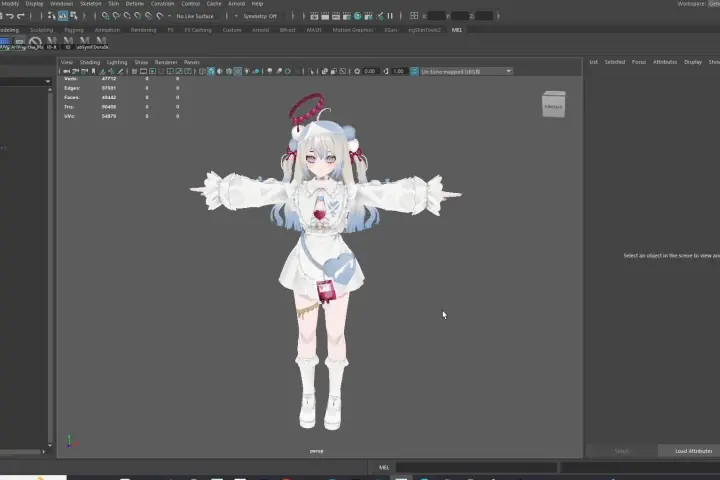Click the Undo arrow icon
This screenshot has height=480, width=720.
point(10,16)
